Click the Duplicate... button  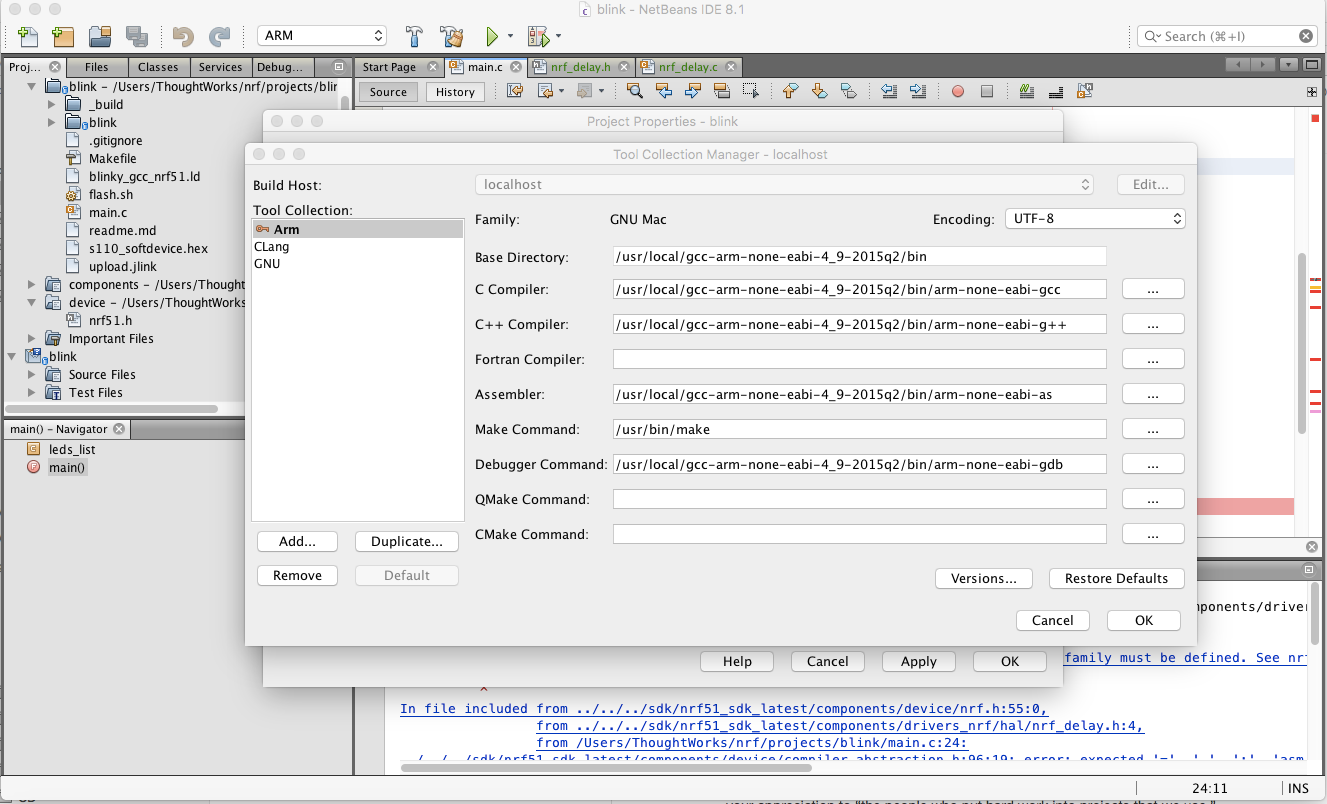click(406, 541)
